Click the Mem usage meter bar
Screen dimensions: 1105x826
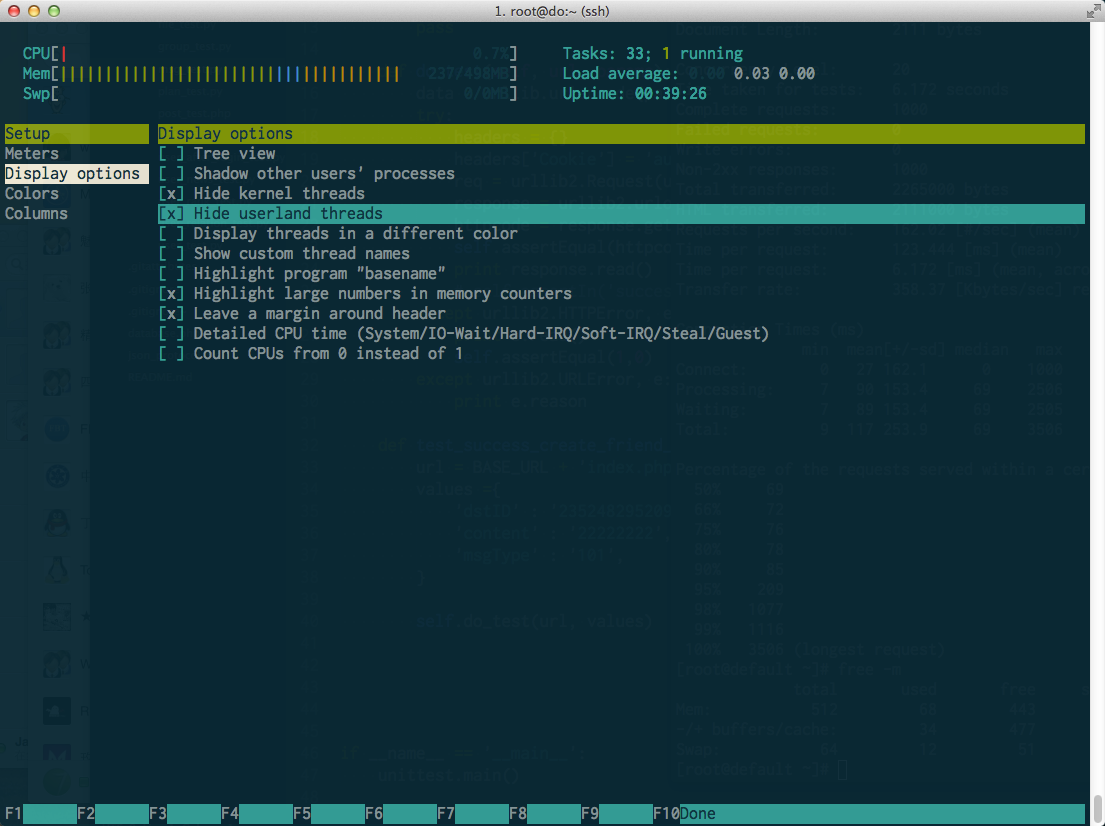(x=270, y=73)
